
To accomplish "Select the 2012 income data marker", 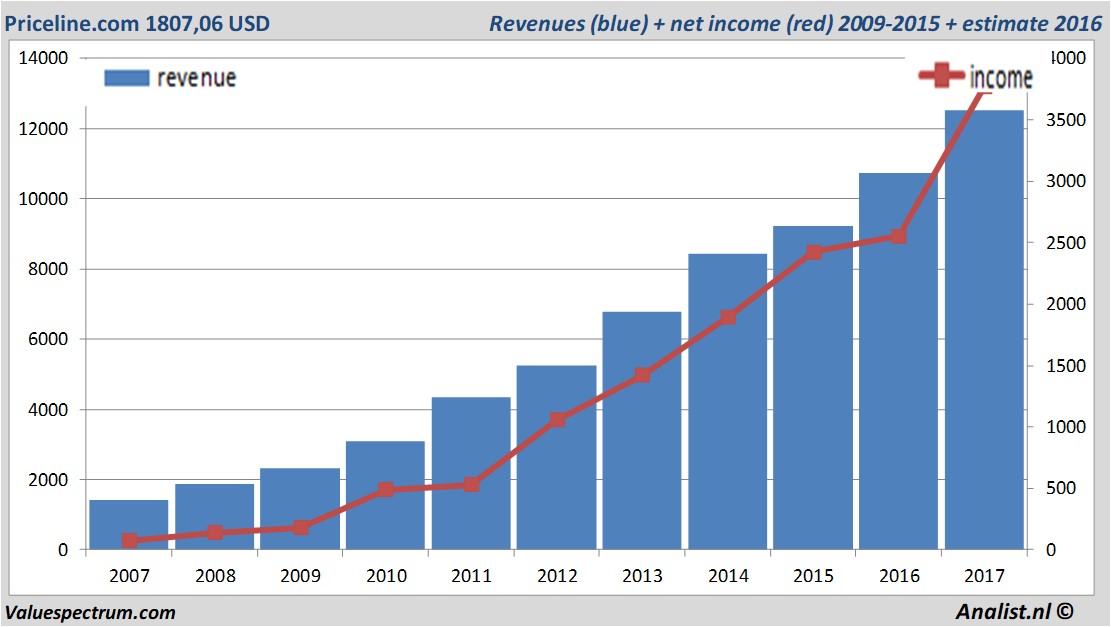I will pyautogui.click(x=557, y=420).
